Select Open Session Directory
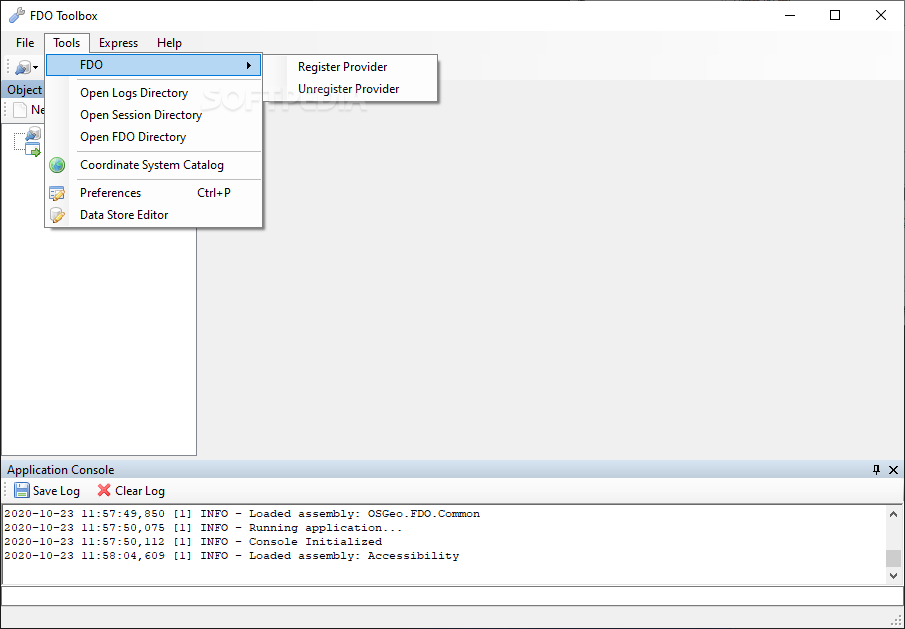Image resolution: width=905 pixels, height=629 pixels. click(154, 115)
